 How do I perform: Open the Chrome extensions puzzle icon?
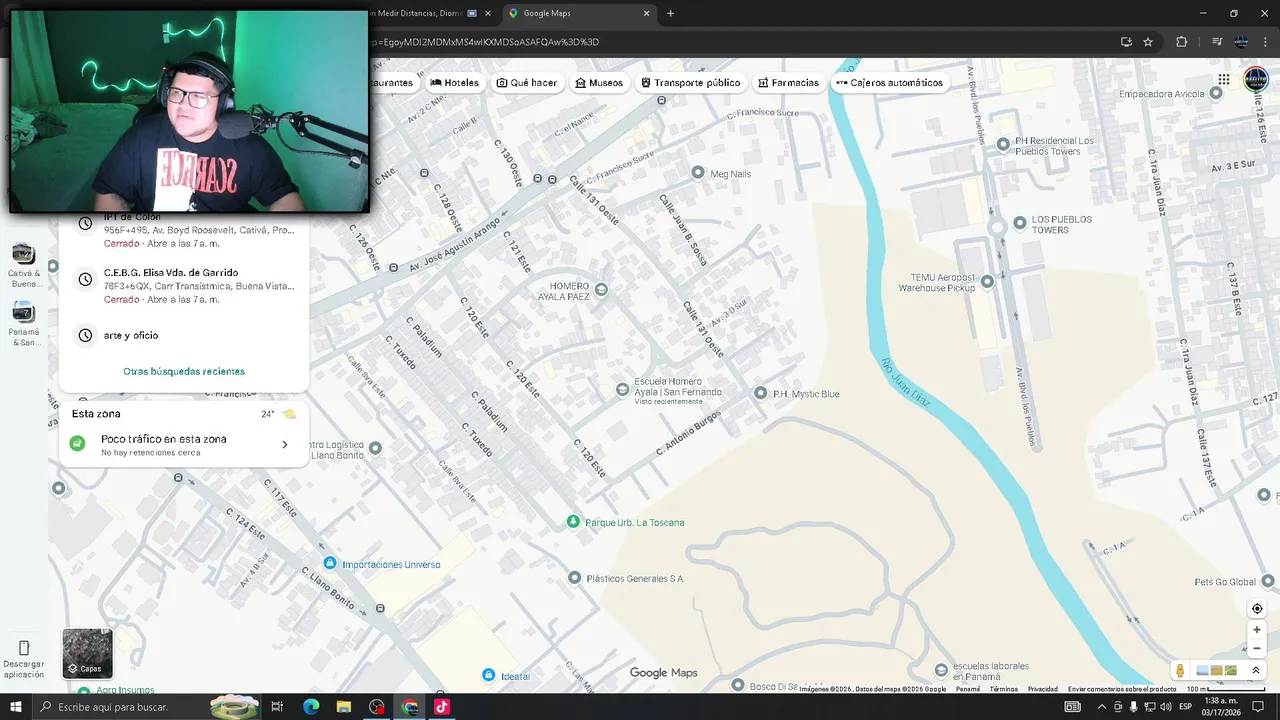(1181, 42)
